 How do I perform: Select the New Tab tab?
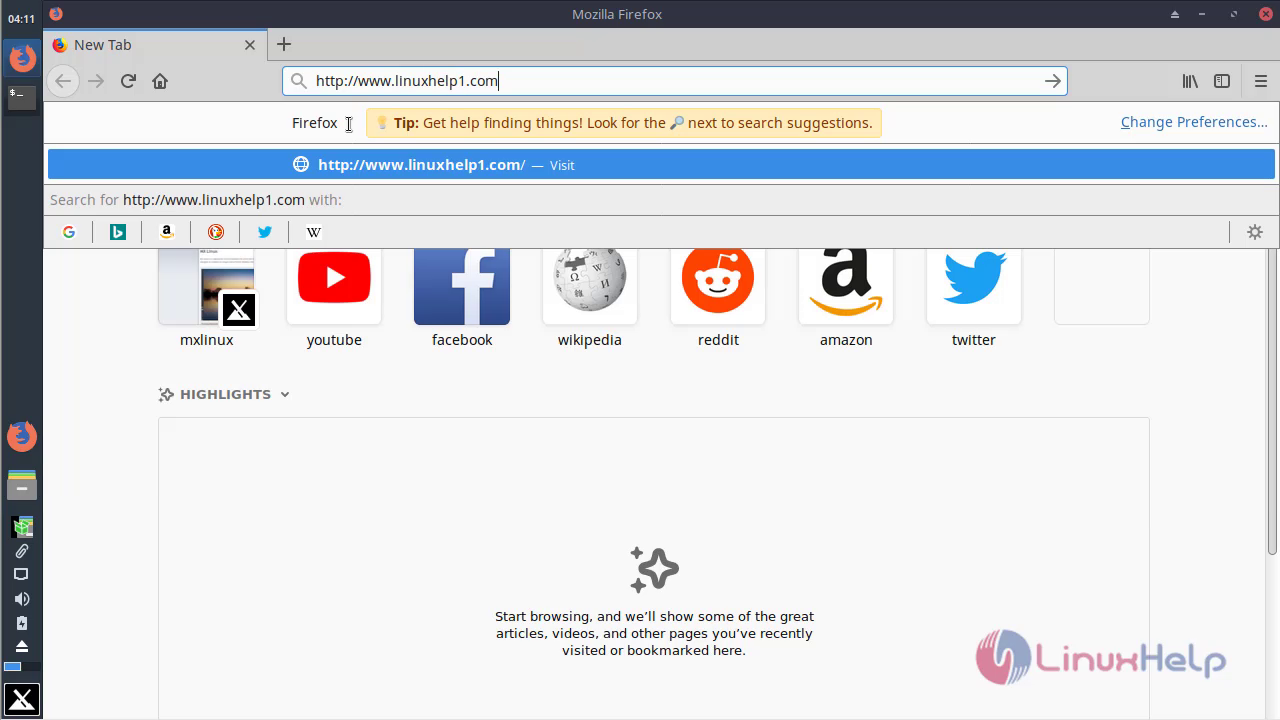click(155, 45)
